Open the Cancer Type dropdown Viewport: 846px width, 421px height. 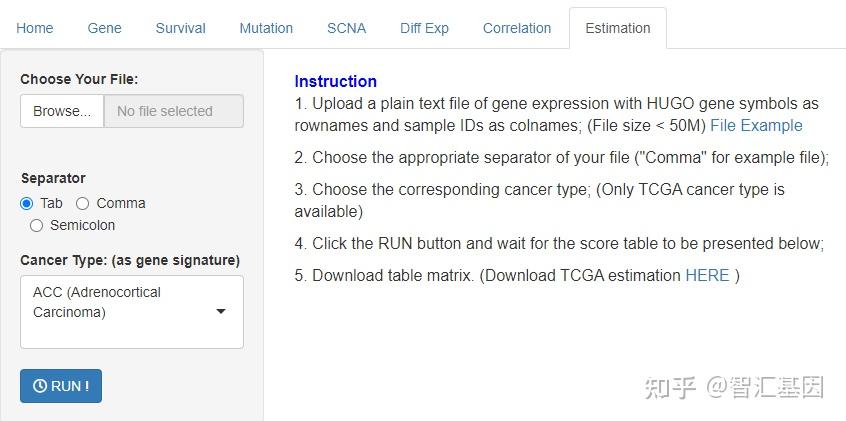point(131,311)
